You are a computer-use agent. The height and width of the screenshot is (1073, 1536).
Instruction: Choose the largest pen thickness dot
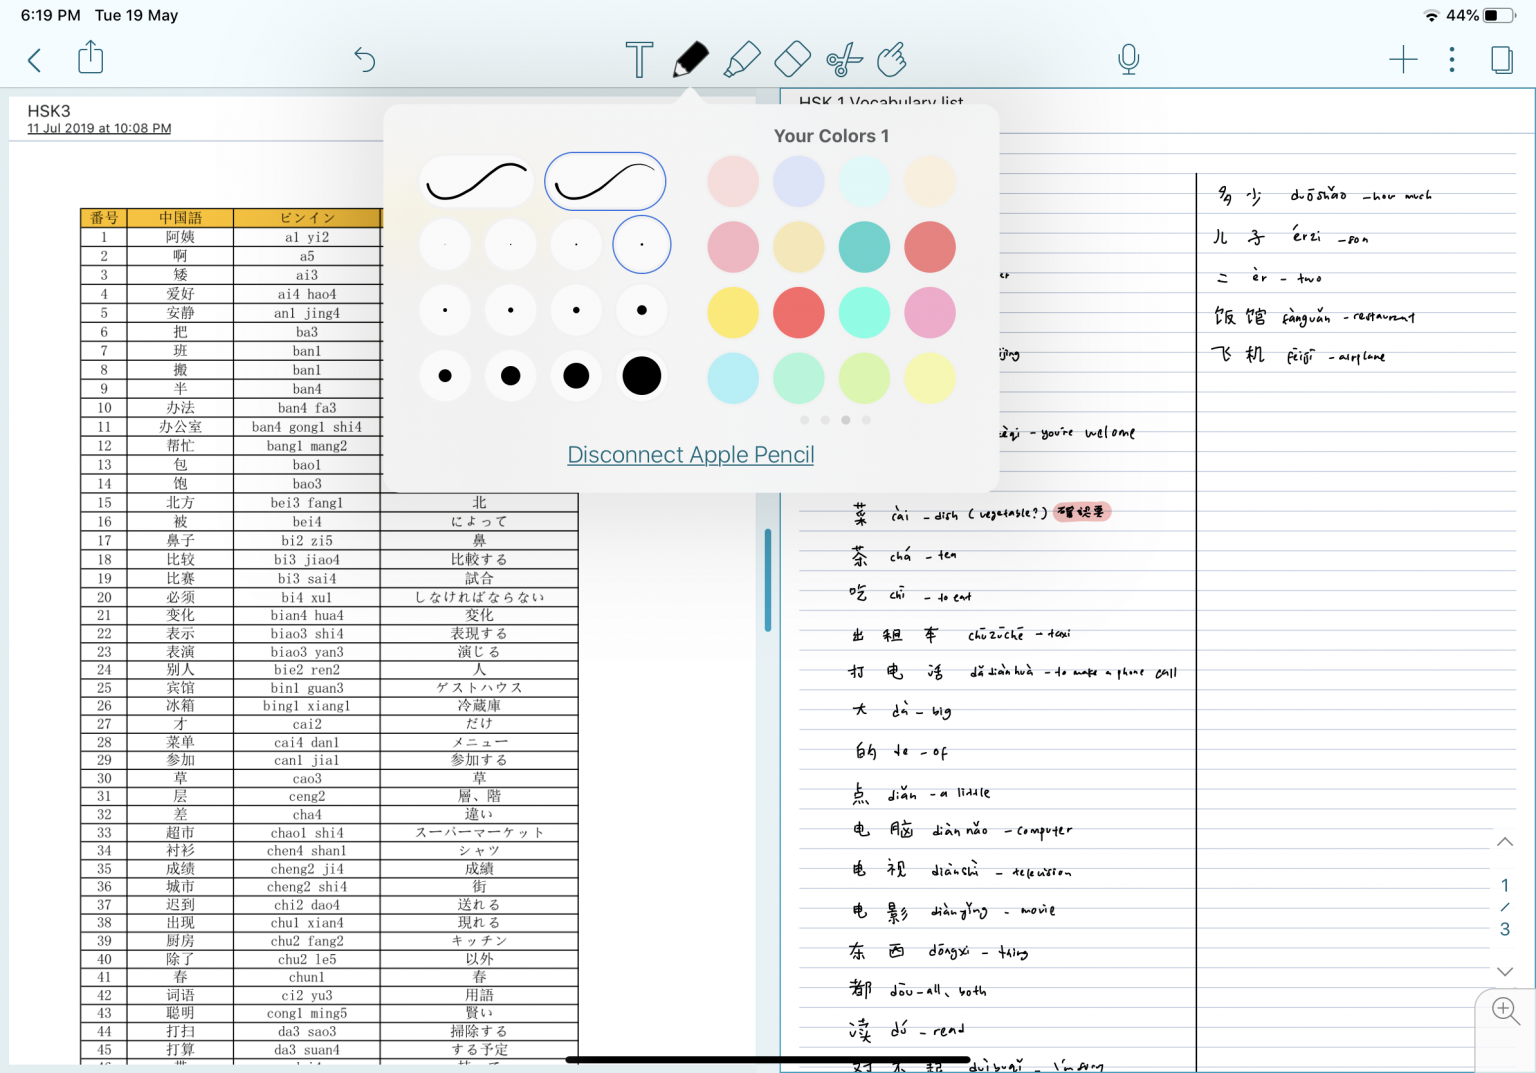tap(641, 375)
